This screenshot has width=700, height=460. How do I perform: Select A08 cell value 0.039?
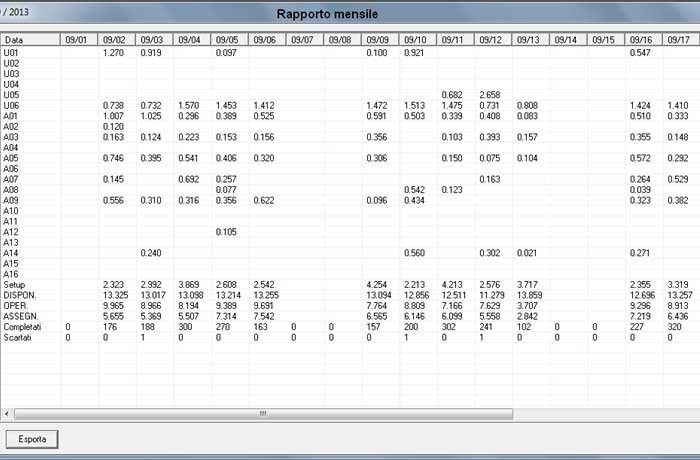click(x=640, y=190)
